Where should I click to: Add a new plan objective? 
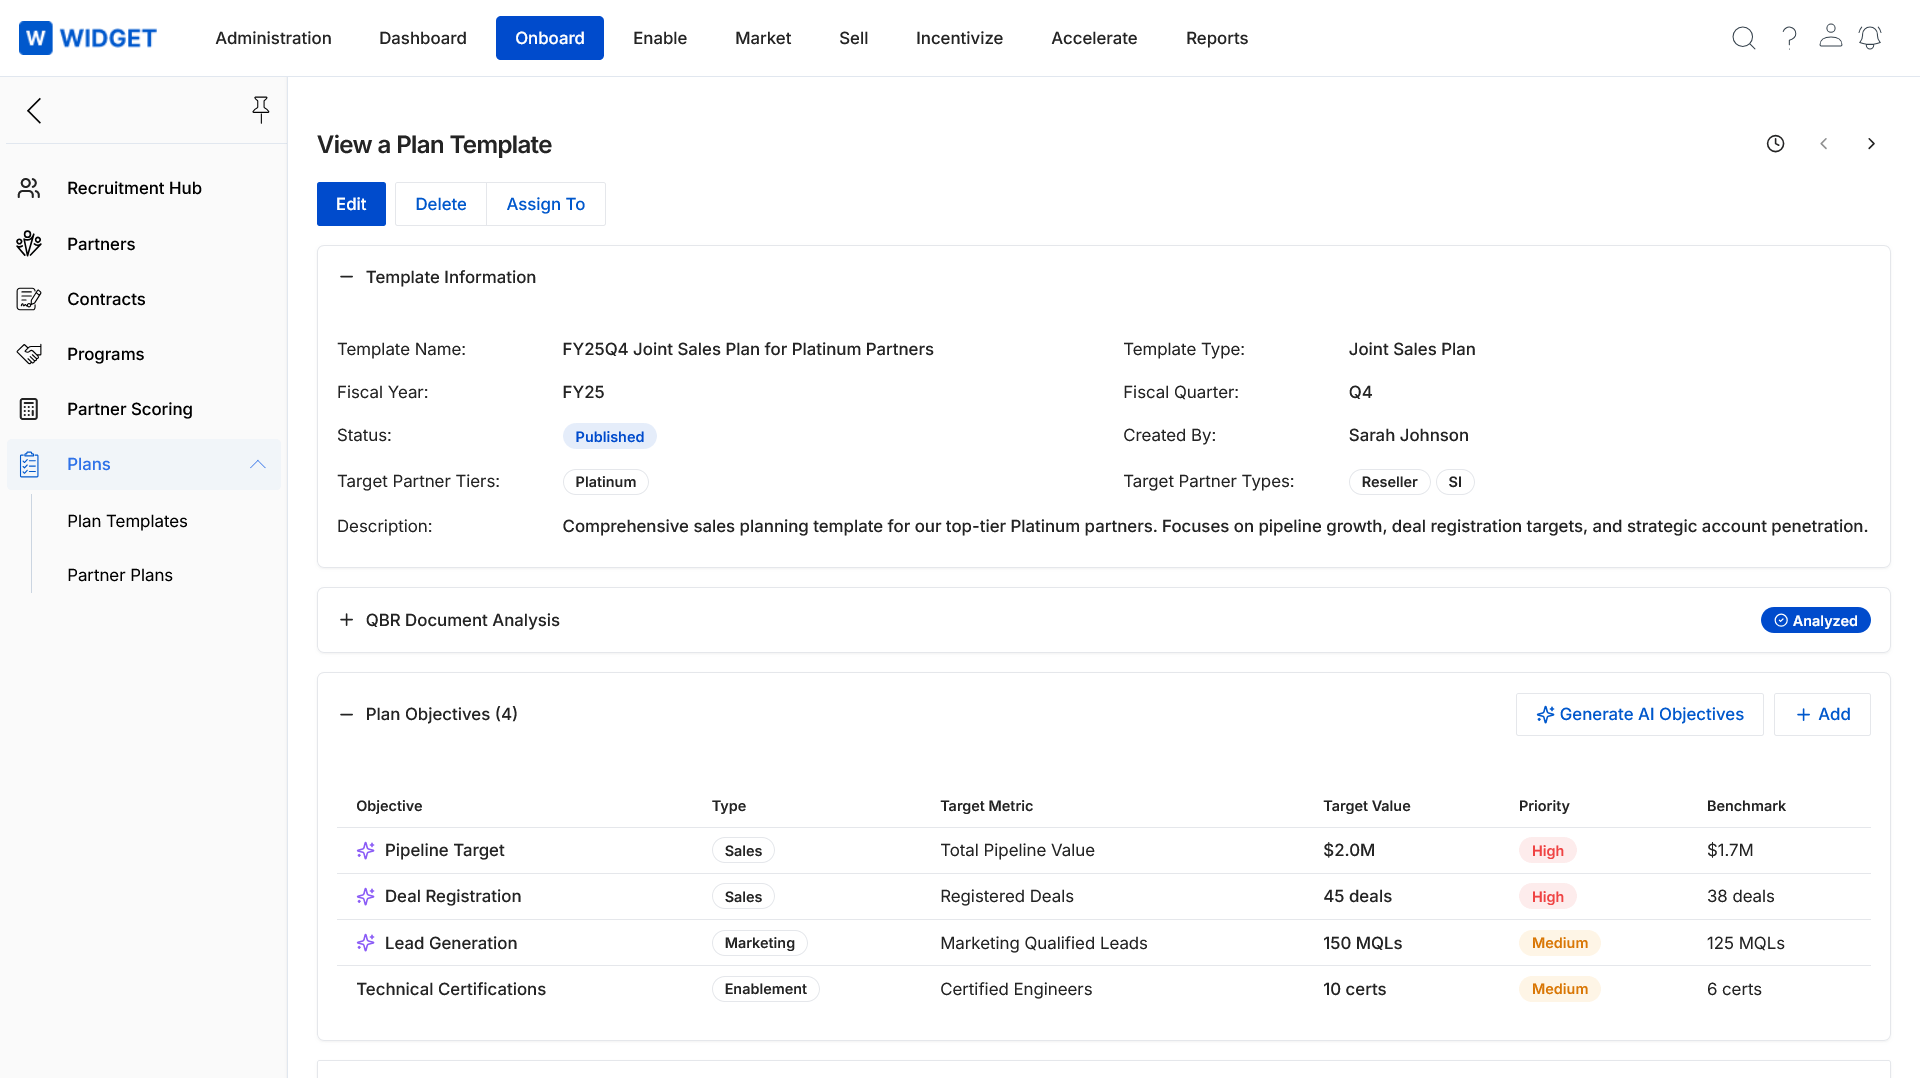click(1822, 714)
